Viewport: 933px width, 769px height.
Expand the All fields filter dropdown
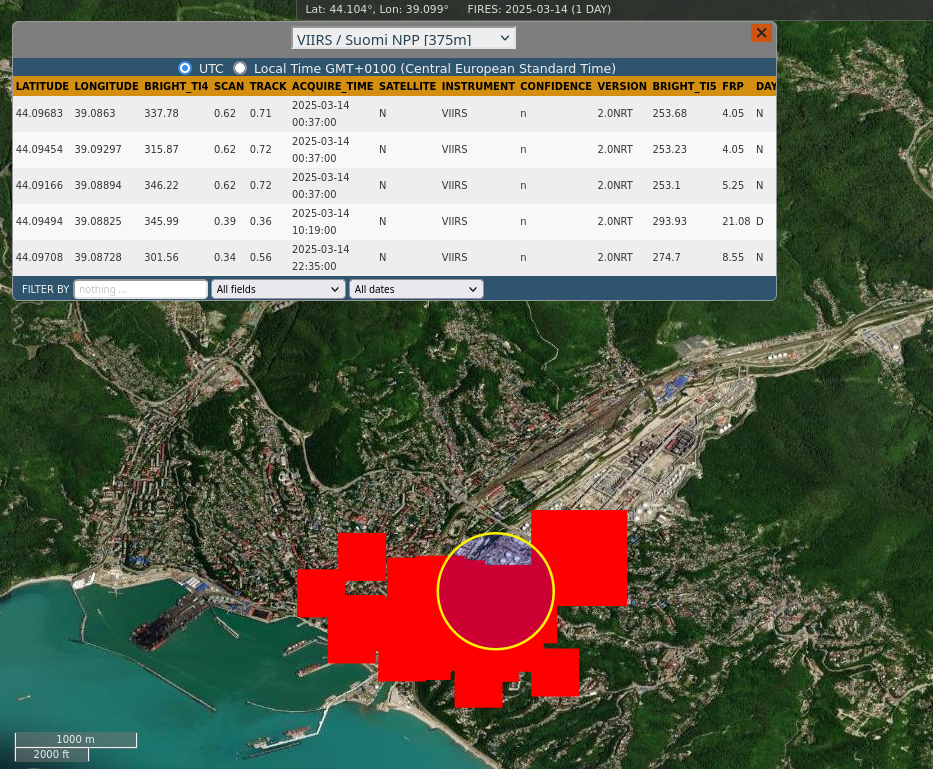(278, 289)
